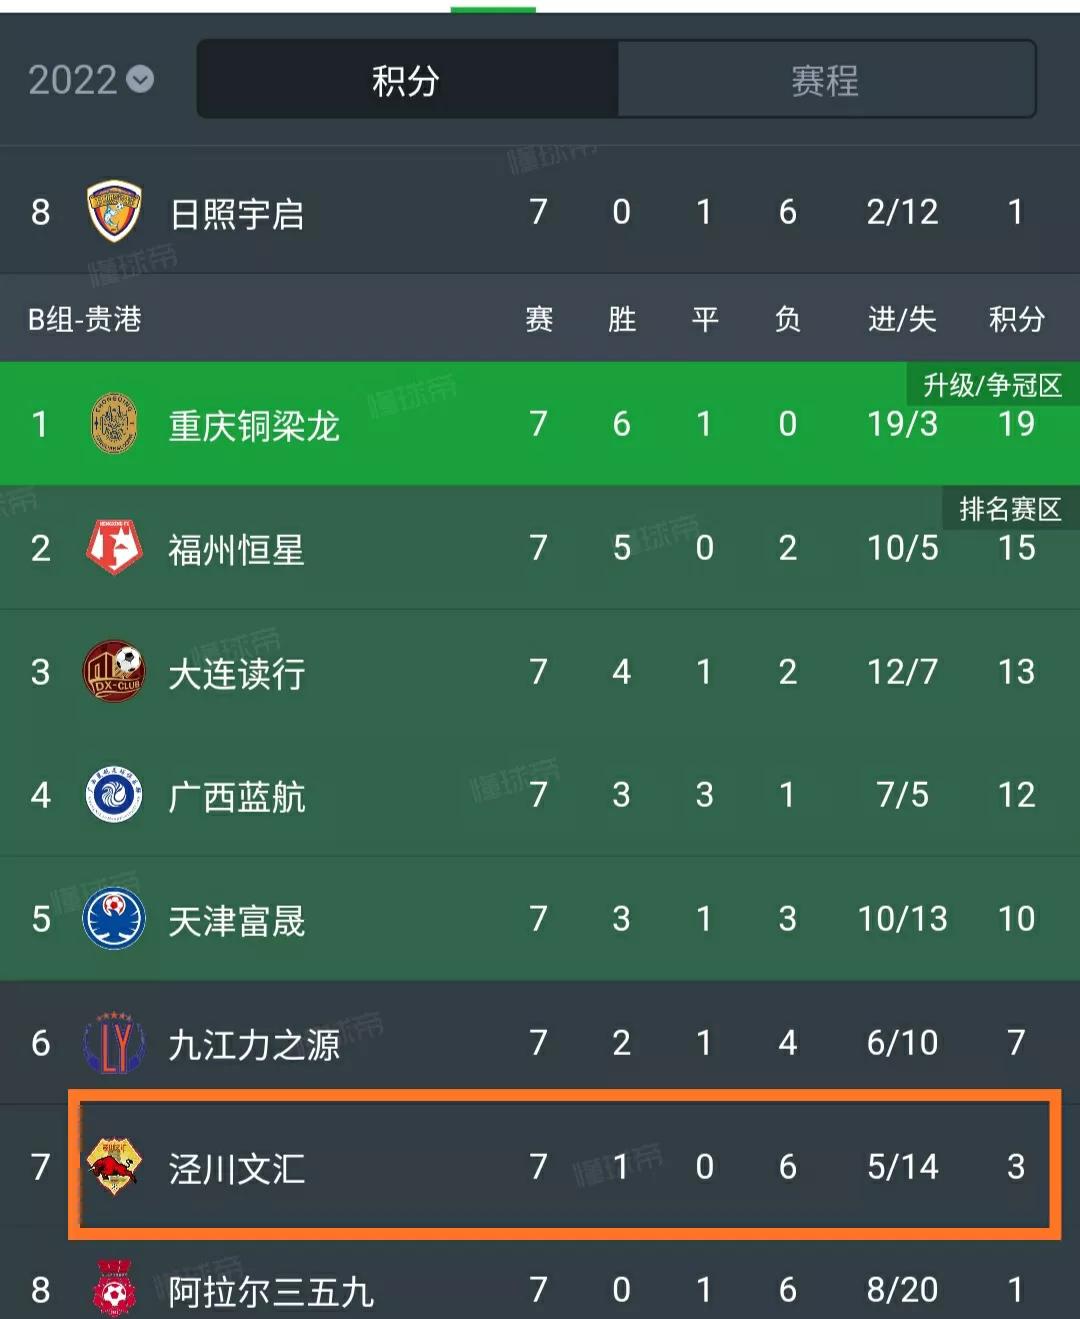Screen dimensions: 1080x1319
Task: Expand the 2022 year dropdown chevron
Action: [140, 80]
